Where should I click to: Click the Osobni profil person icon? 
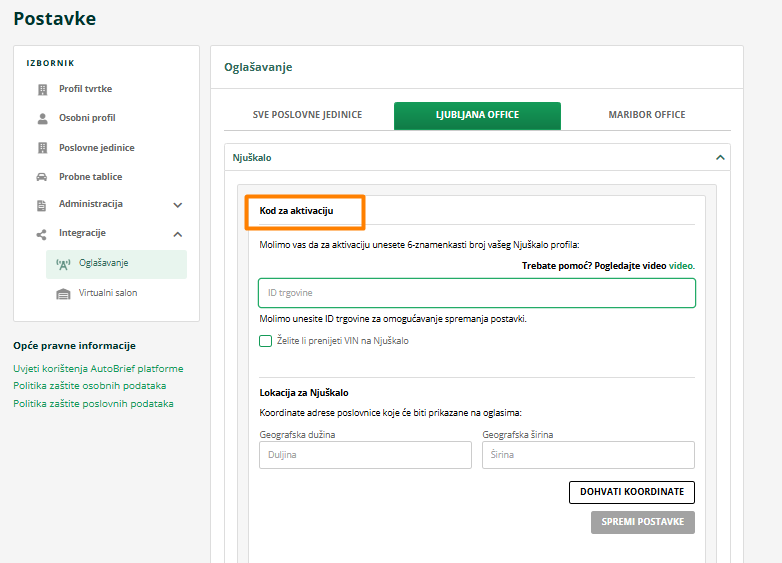point(42,118)
